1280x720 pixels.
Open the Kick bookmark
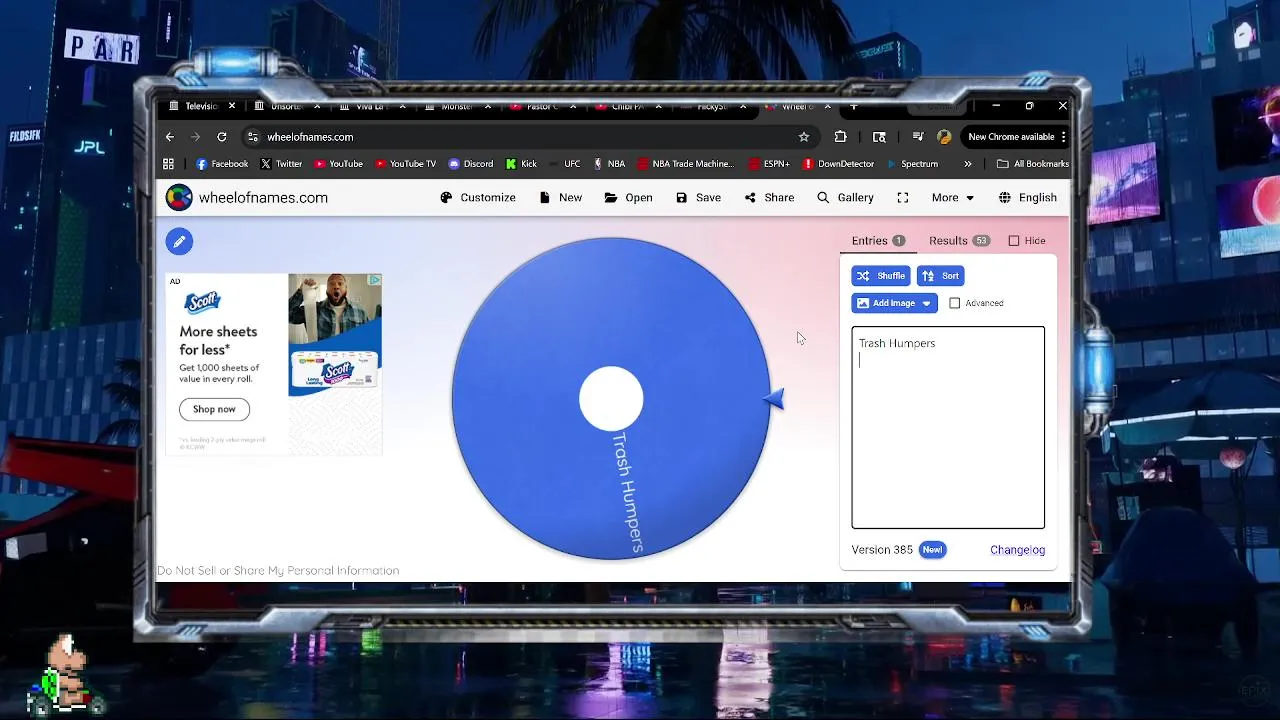[x=522, y=164]
